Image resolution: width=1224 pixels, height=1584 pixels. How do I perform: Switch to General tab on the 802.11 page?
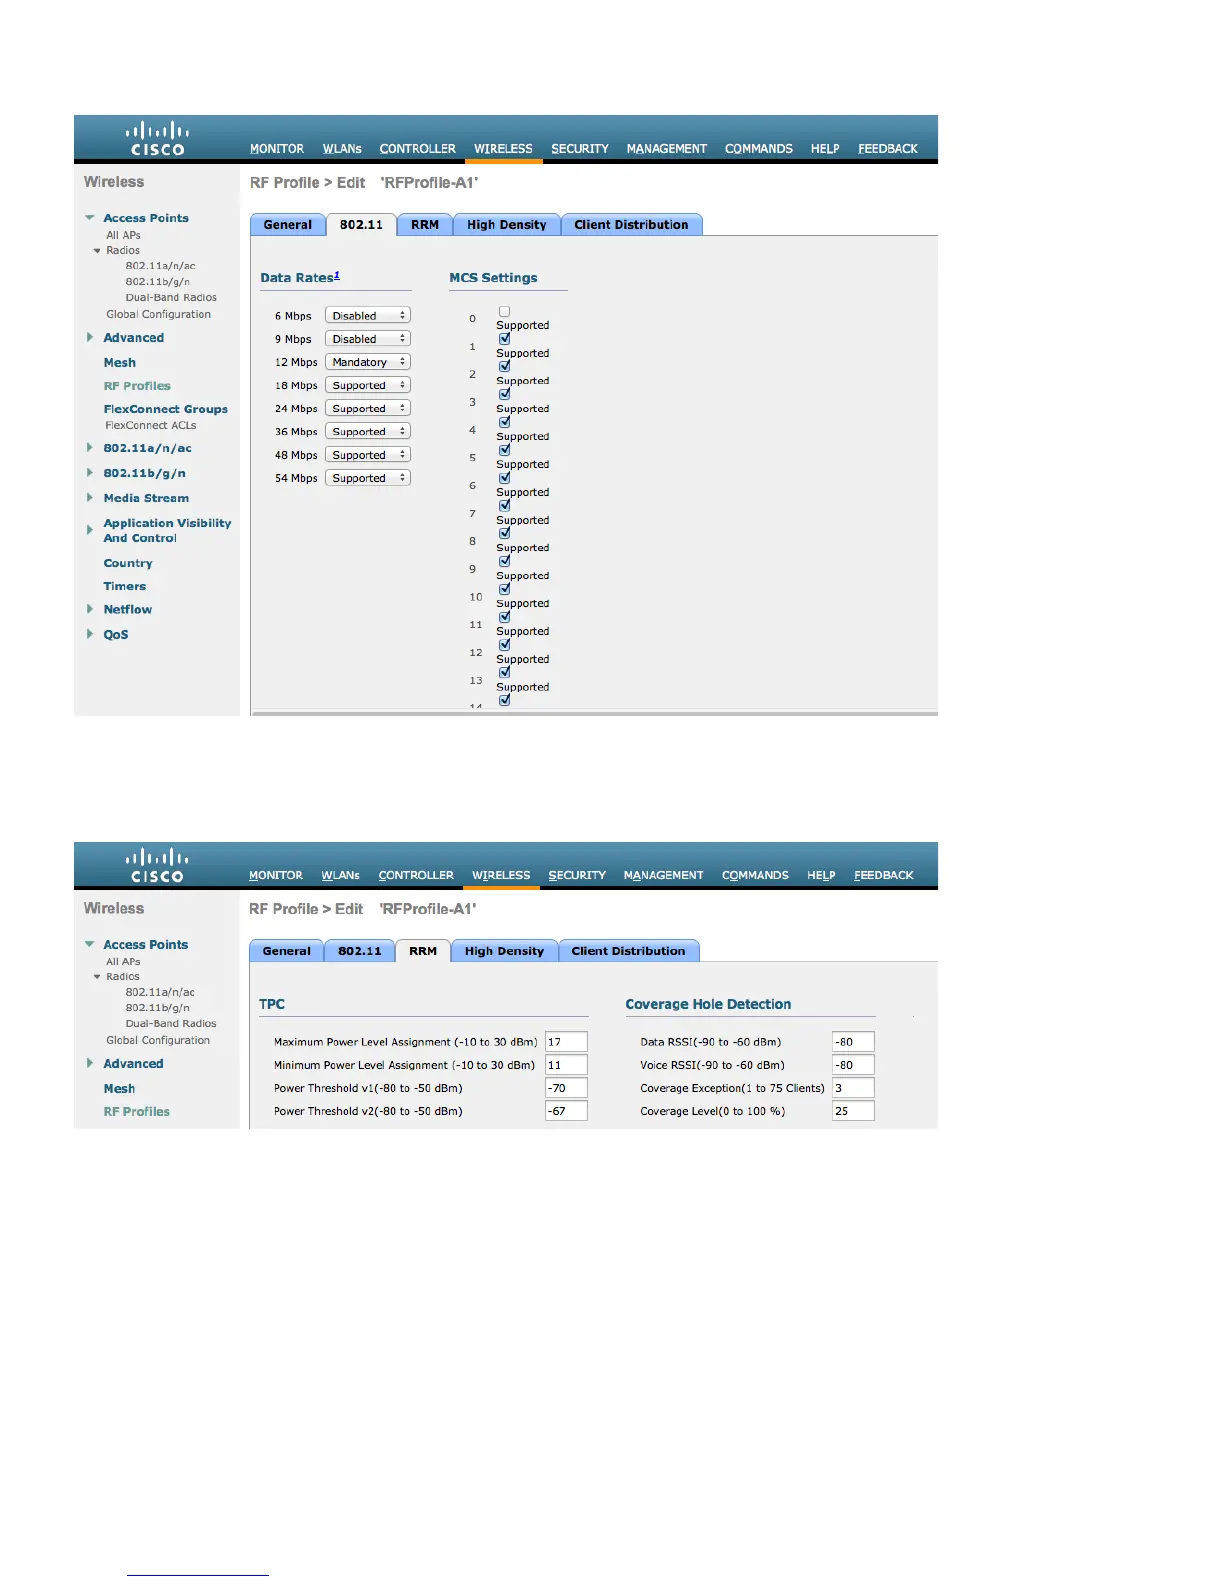coord(288,225)
